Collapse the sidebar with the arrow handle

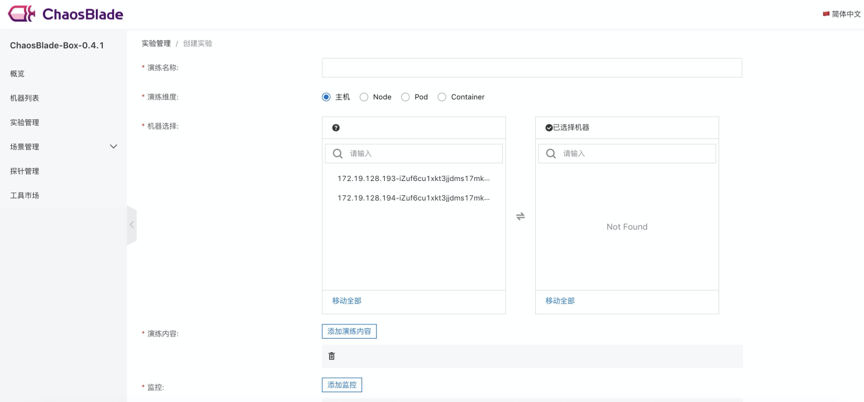tap(132, 225)
